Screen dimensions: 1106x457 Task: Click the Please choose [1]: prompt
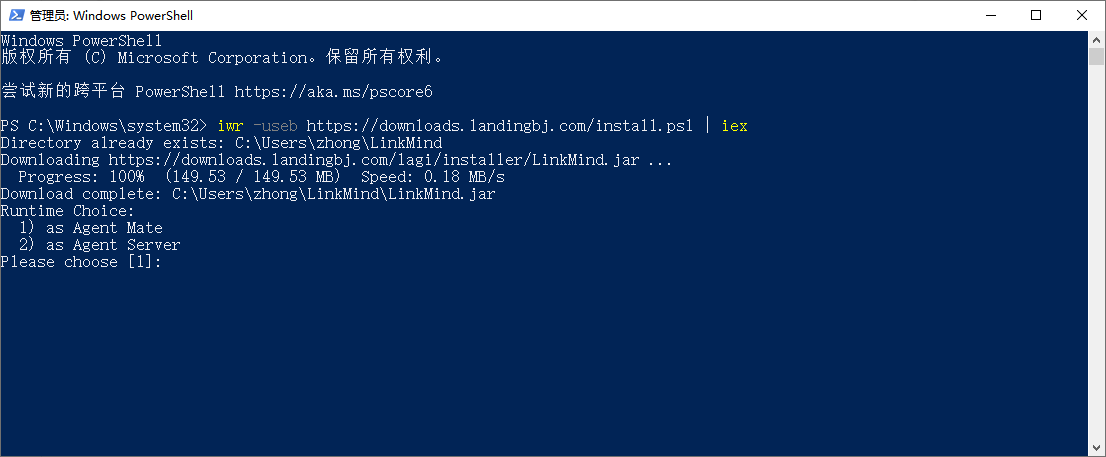[80, 262]
